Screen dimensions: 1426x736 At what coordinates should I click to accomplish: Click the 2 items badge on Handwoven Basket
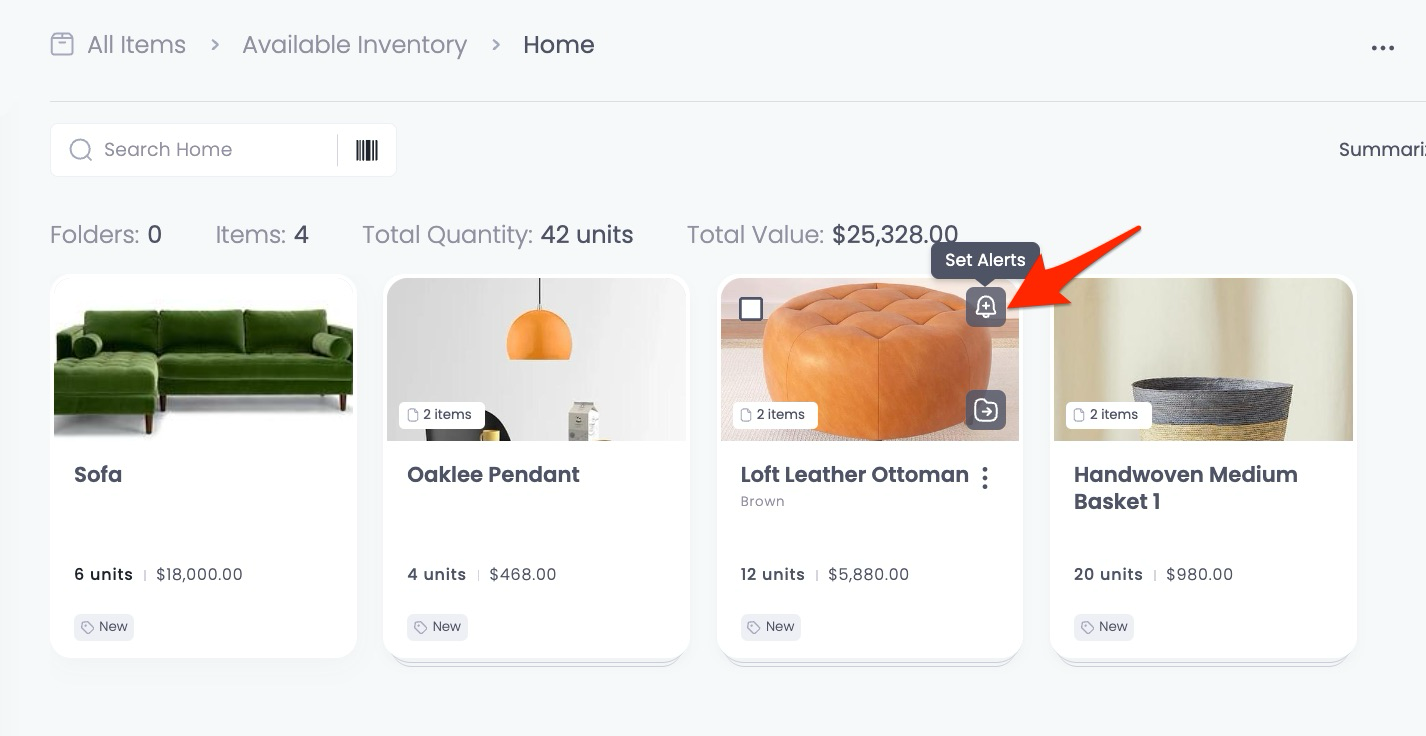pos(1108,415)
